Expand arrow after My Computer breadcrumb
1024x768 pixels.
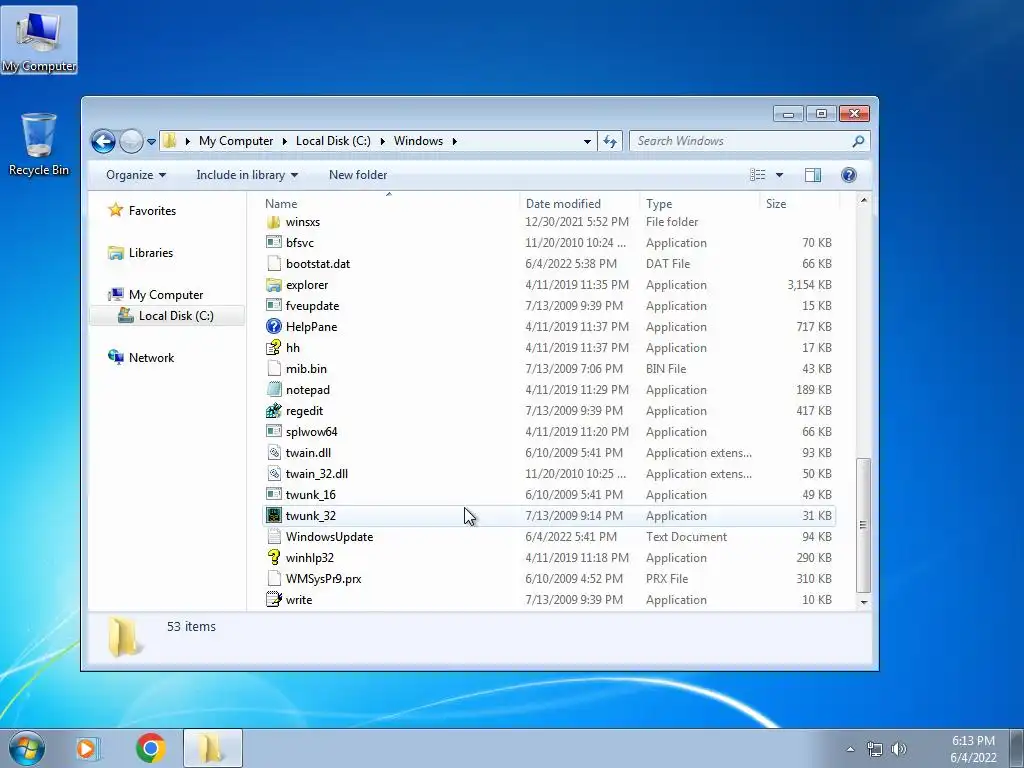[285, 141]
